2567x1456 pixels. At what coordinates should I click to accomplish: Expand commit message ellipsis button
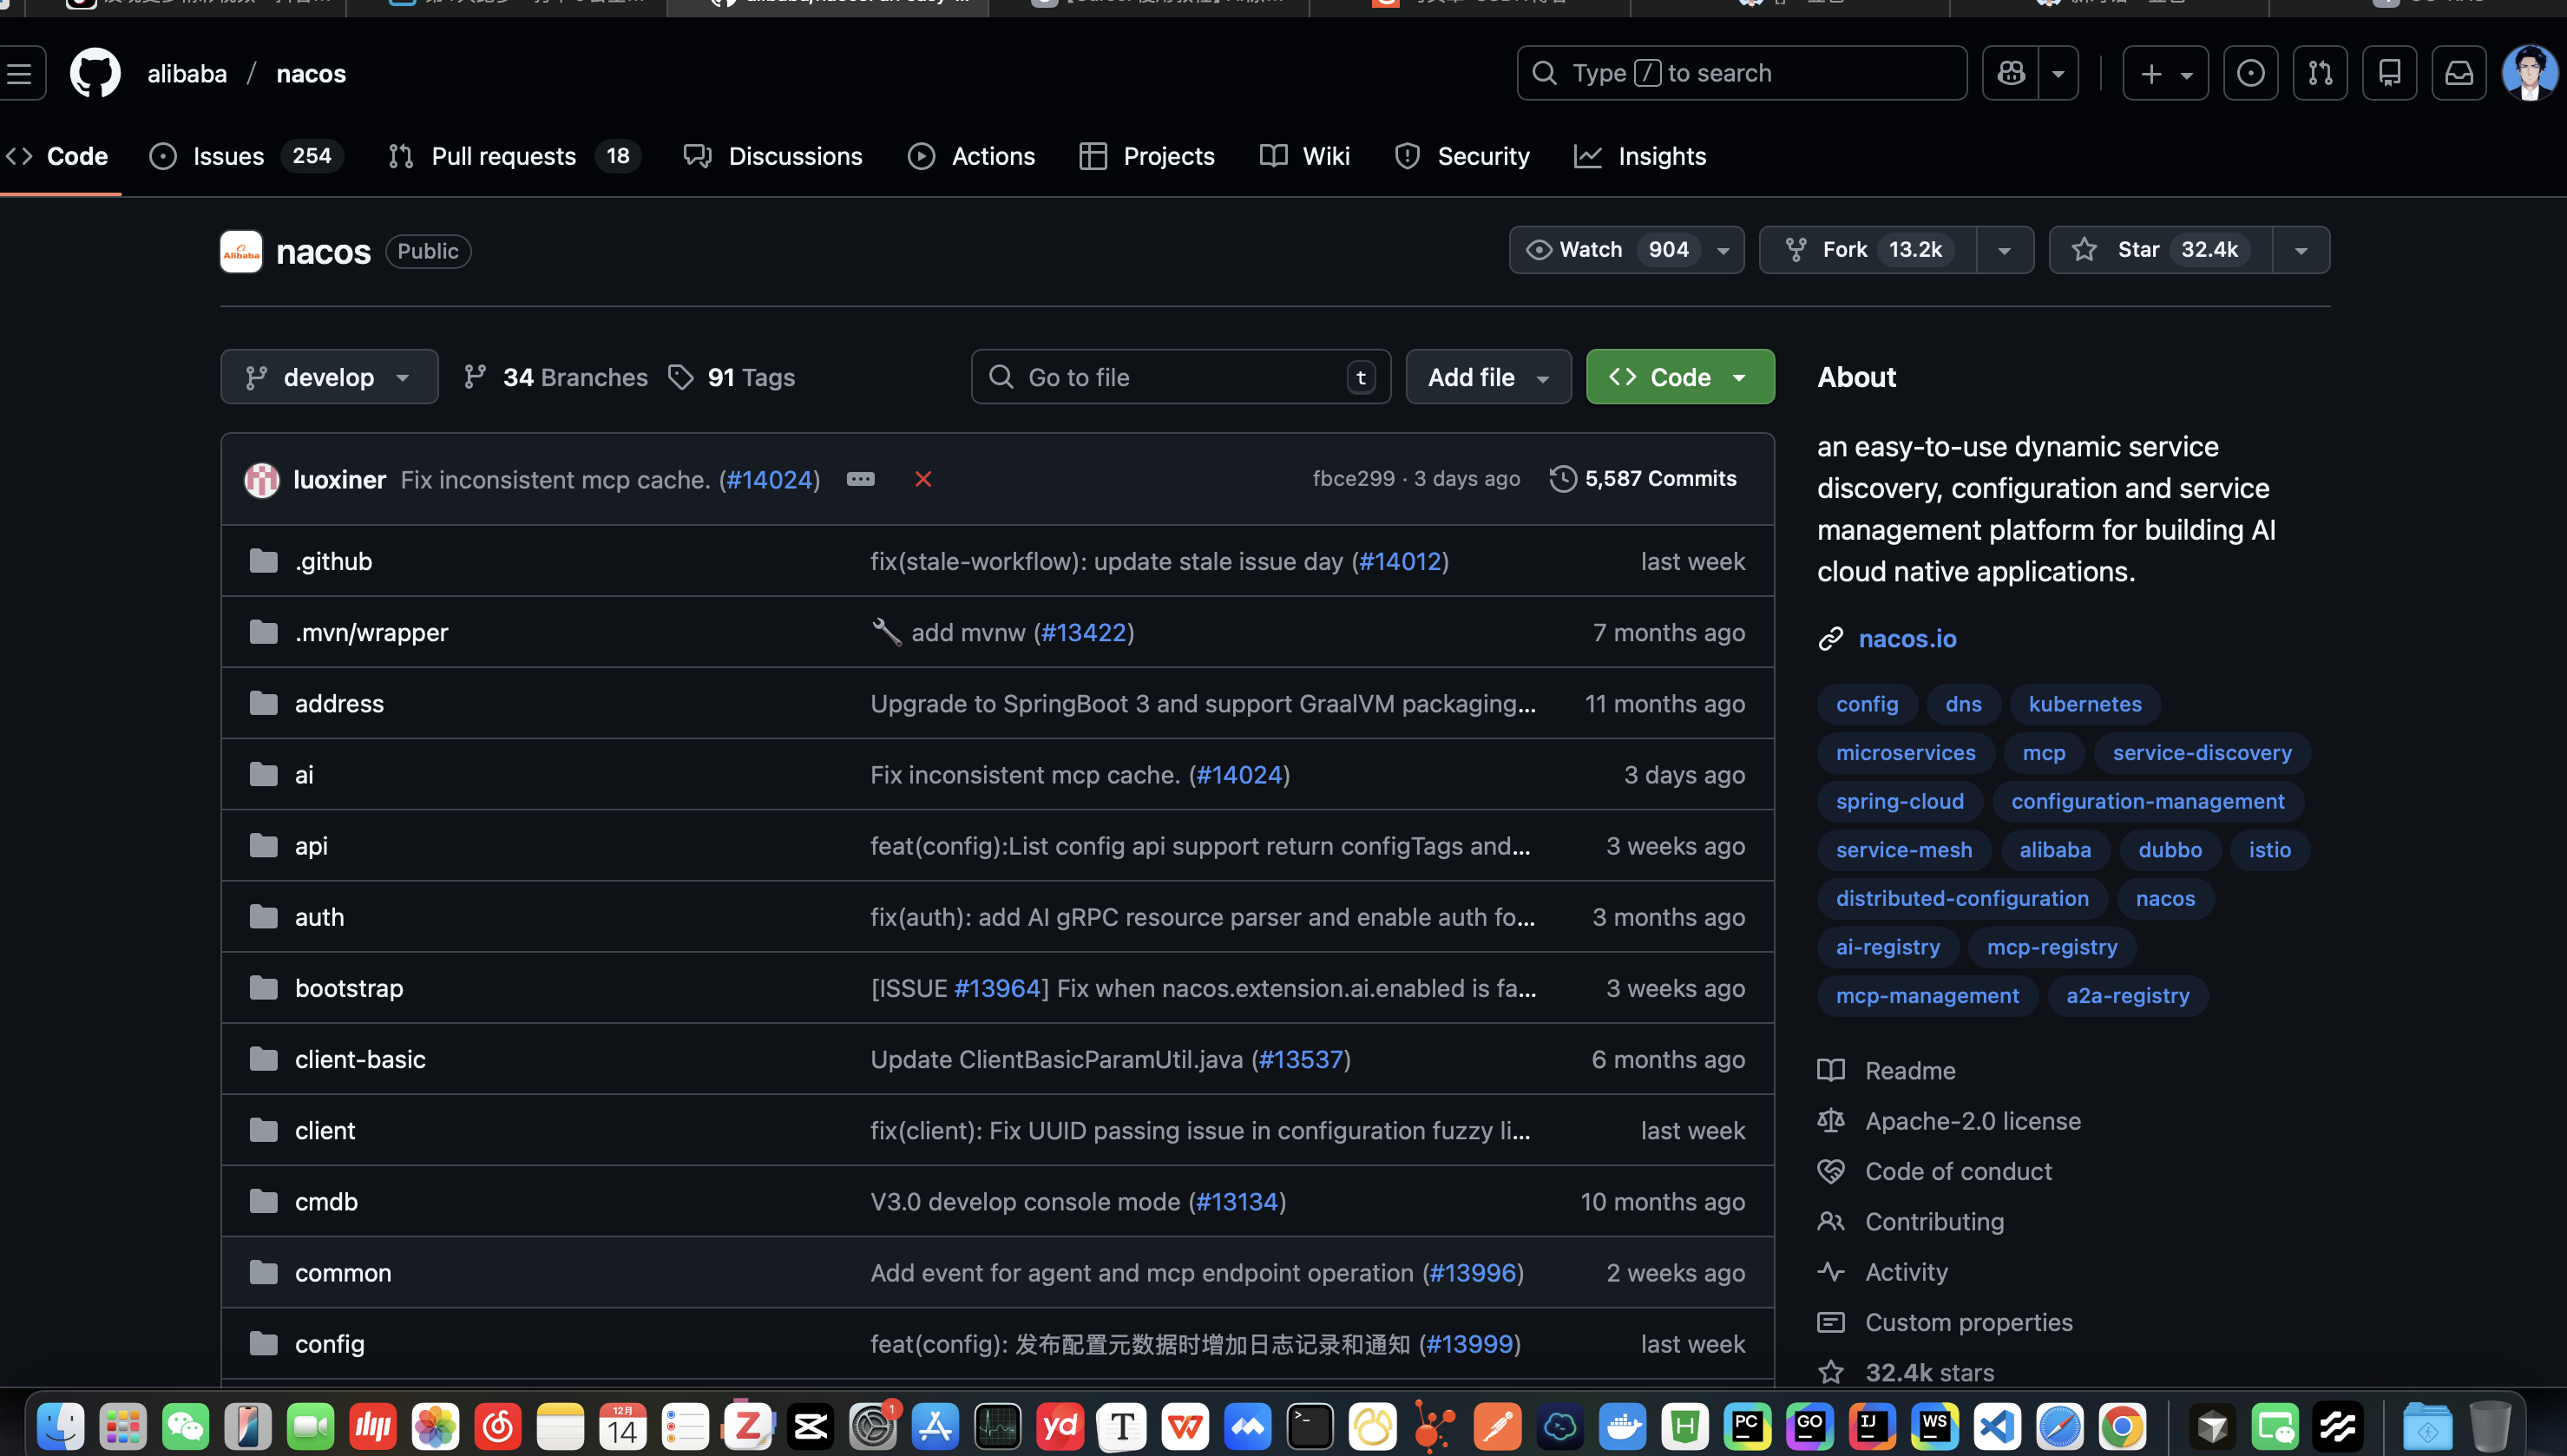tap(860, 479)
